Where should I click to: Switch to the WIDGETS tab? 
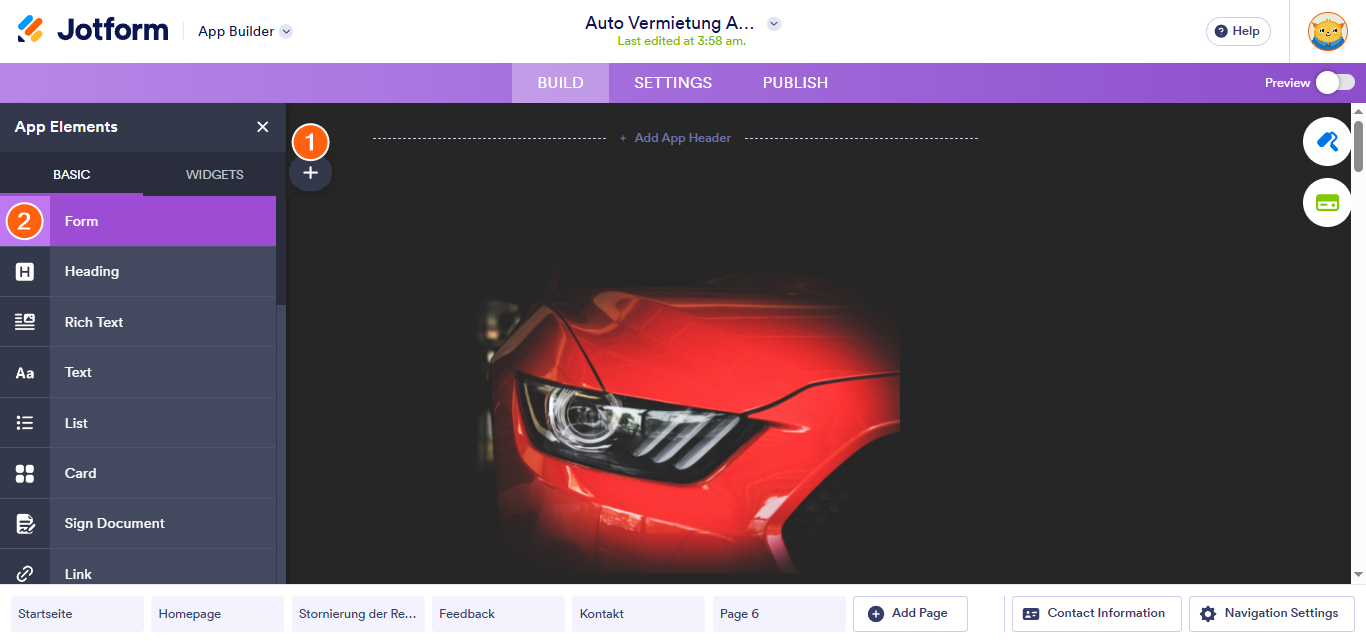click(x=214, y=175)
